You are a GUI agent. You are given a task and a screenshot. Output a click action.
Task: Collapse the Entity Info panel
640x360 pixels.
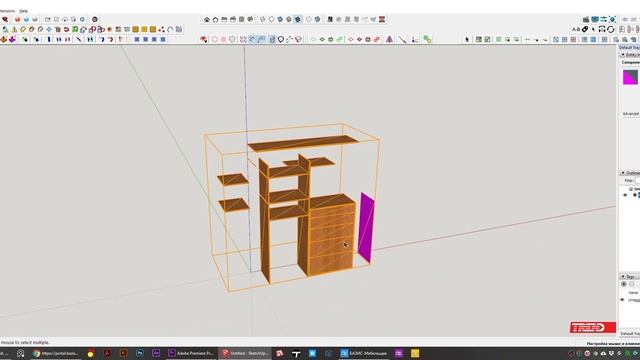tap(623, 55)
